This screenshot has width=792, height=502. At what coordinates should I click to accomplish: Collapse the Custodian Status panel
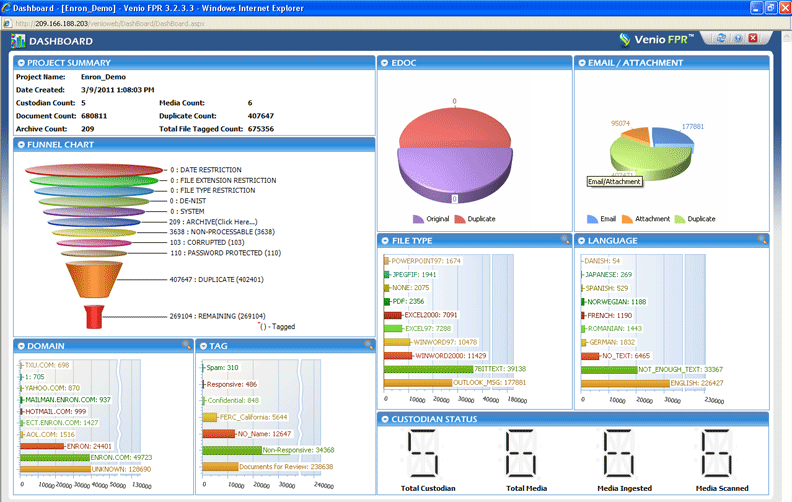coord(385,419)
